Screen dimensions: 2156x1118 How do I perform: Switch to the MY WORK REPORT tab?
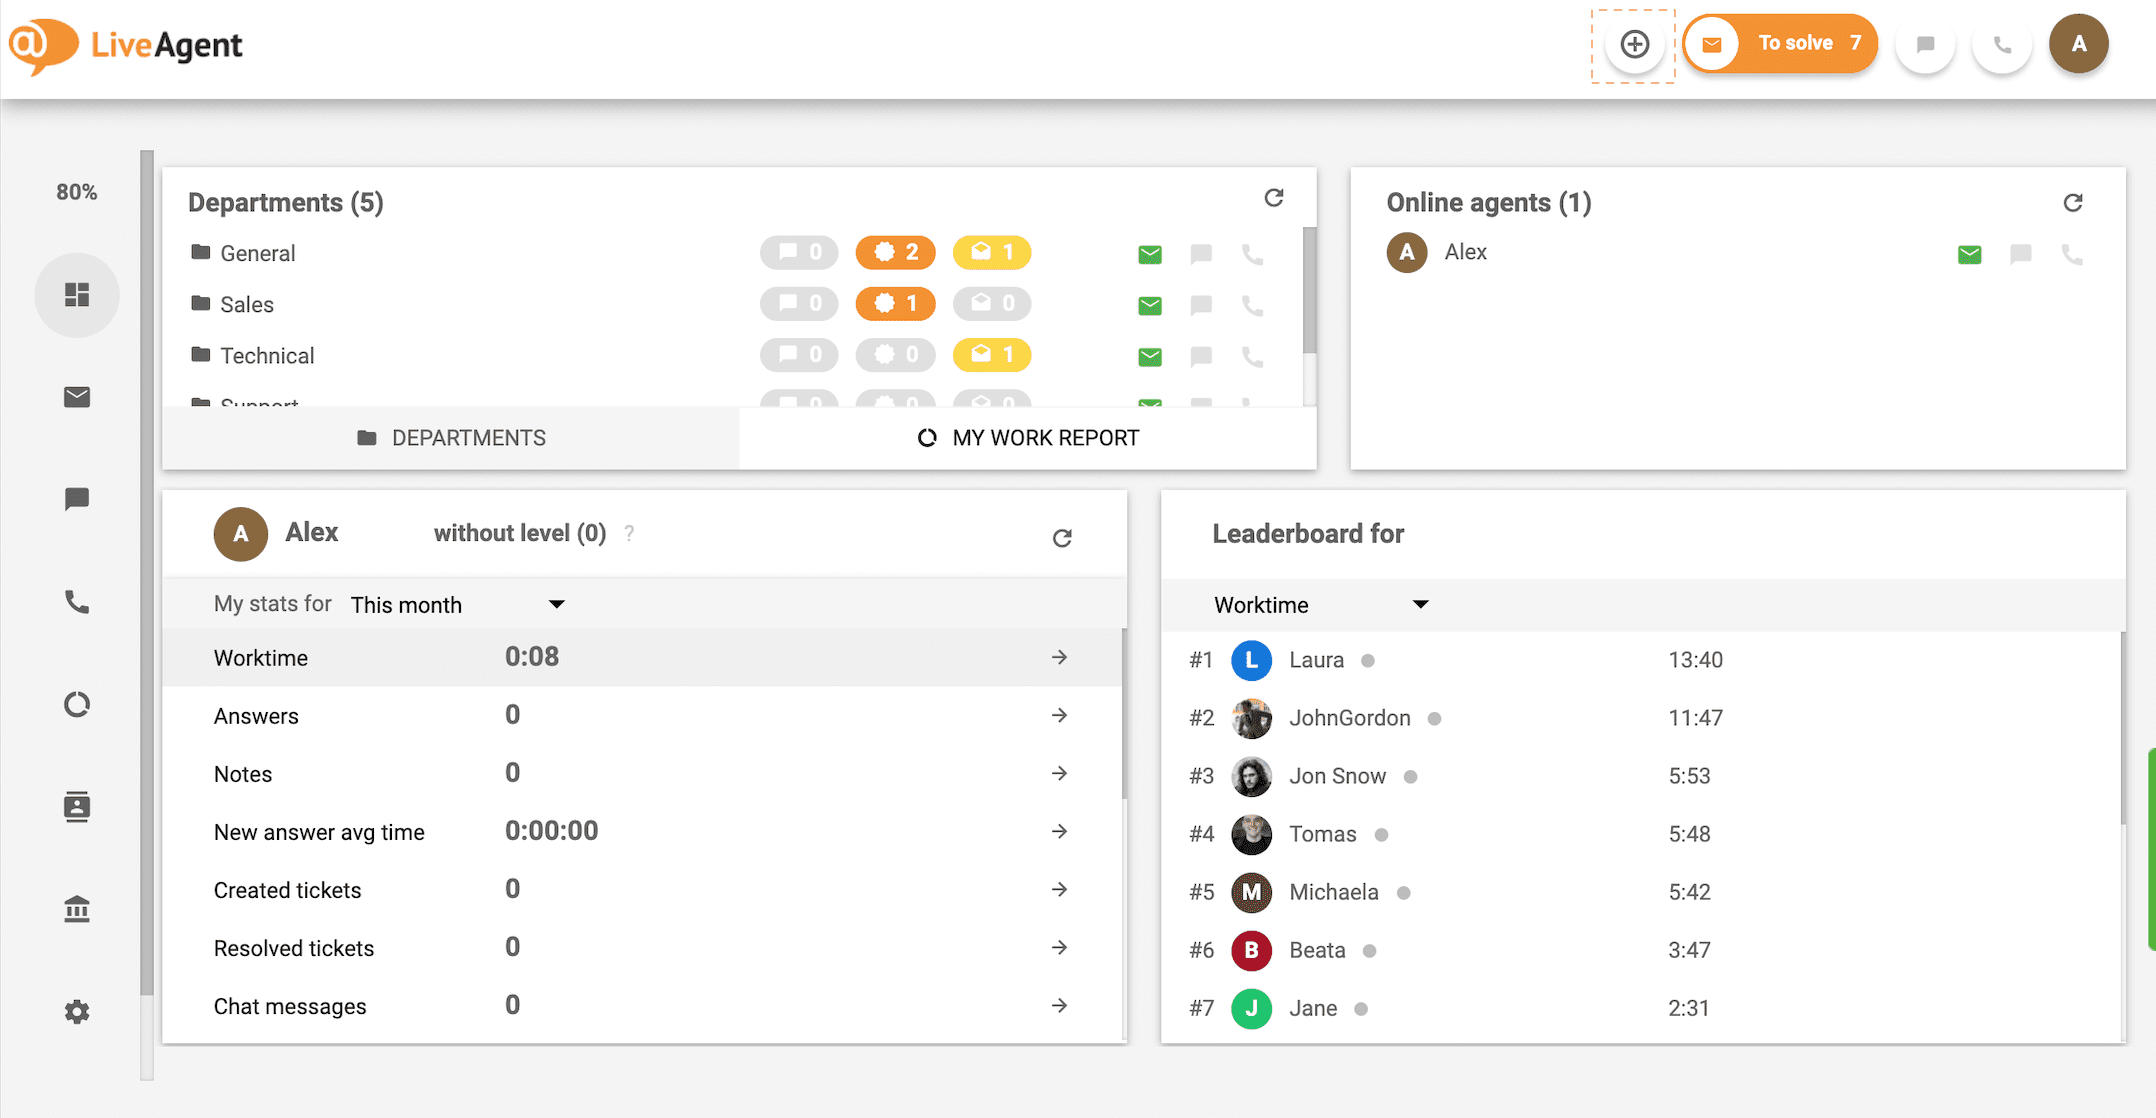pyautogui.click(x=1027, y=437)
